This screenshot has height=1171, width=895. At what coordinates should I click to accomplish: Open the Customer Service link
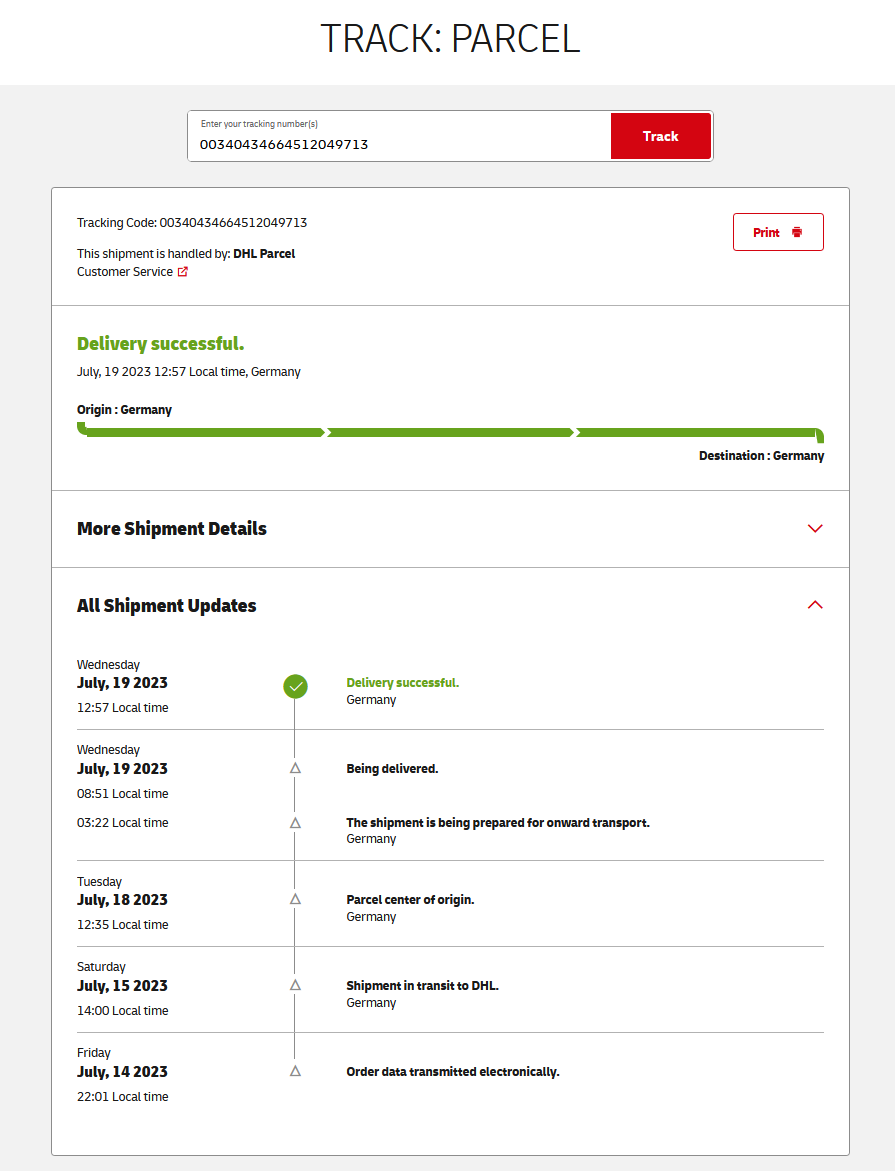click(125, 272)
